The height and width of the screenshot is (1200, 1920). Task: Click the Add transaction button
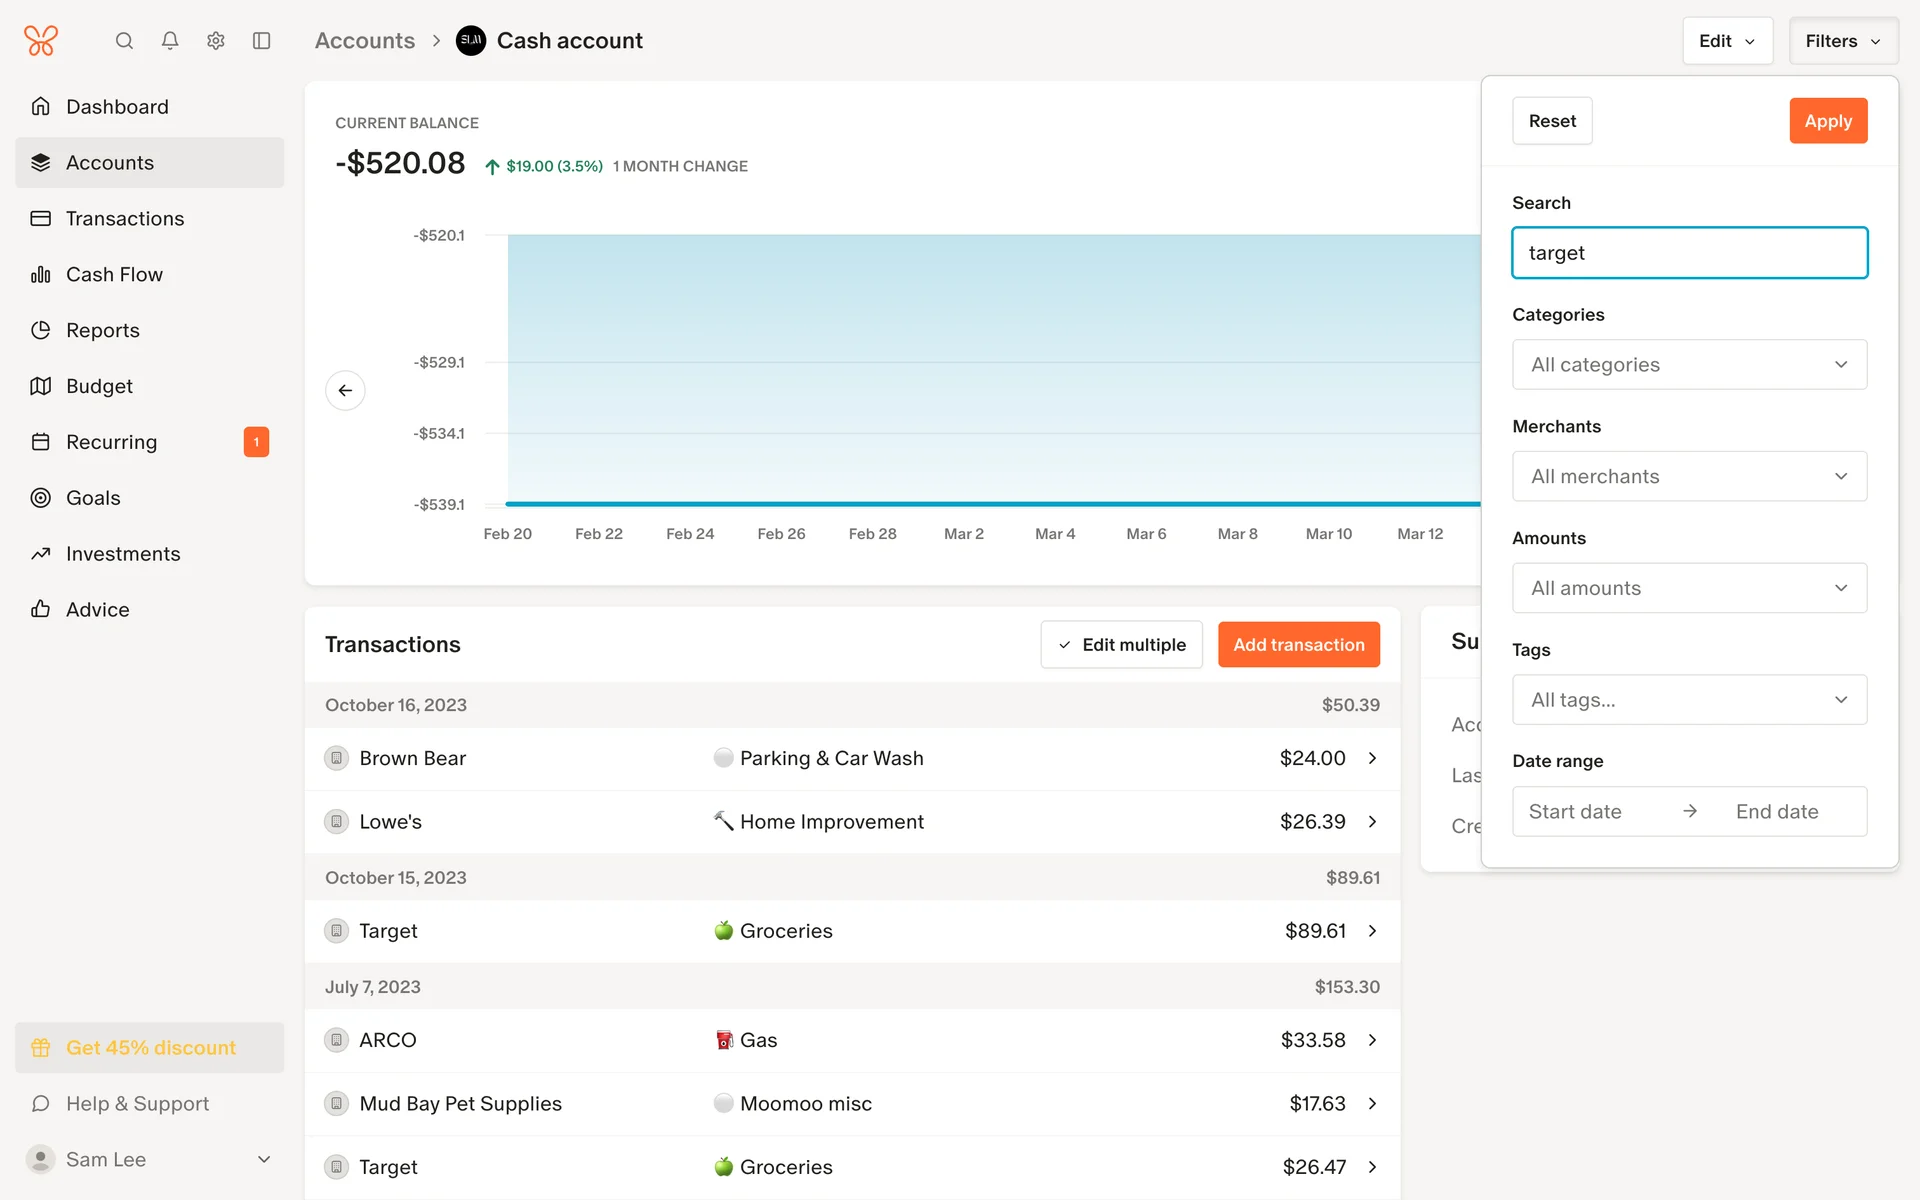pyautogui.click(x=1298, y=645)
